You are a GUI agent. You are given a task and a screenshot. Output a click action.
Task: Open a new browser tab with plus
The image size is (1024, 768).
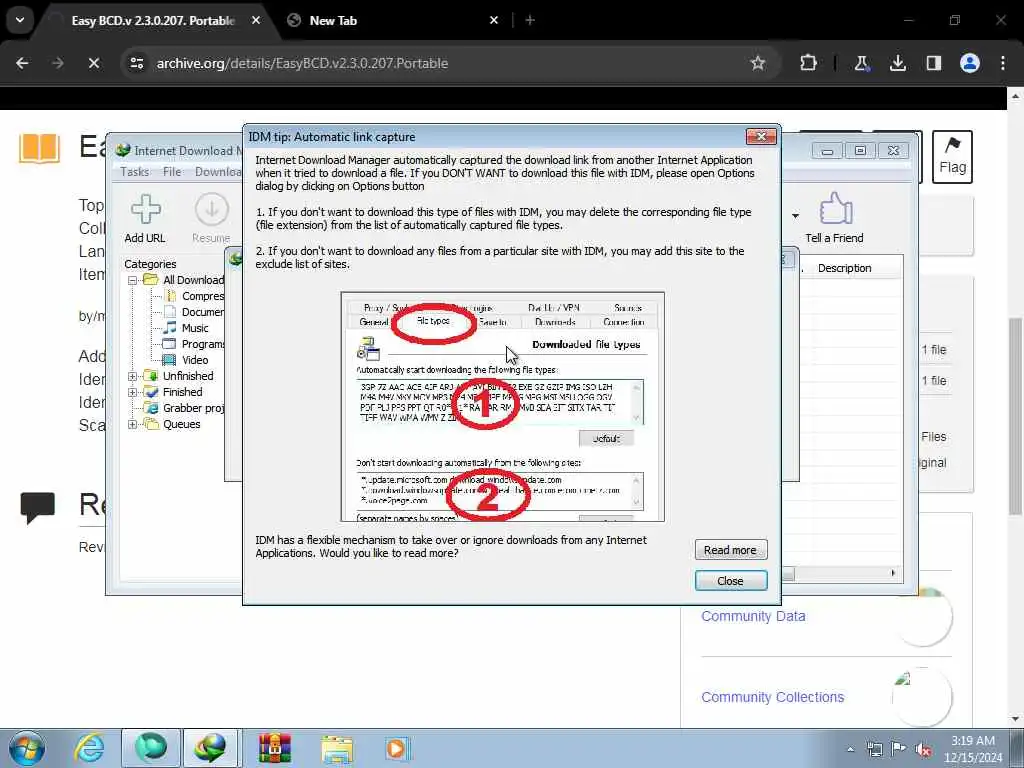(530, 20)
